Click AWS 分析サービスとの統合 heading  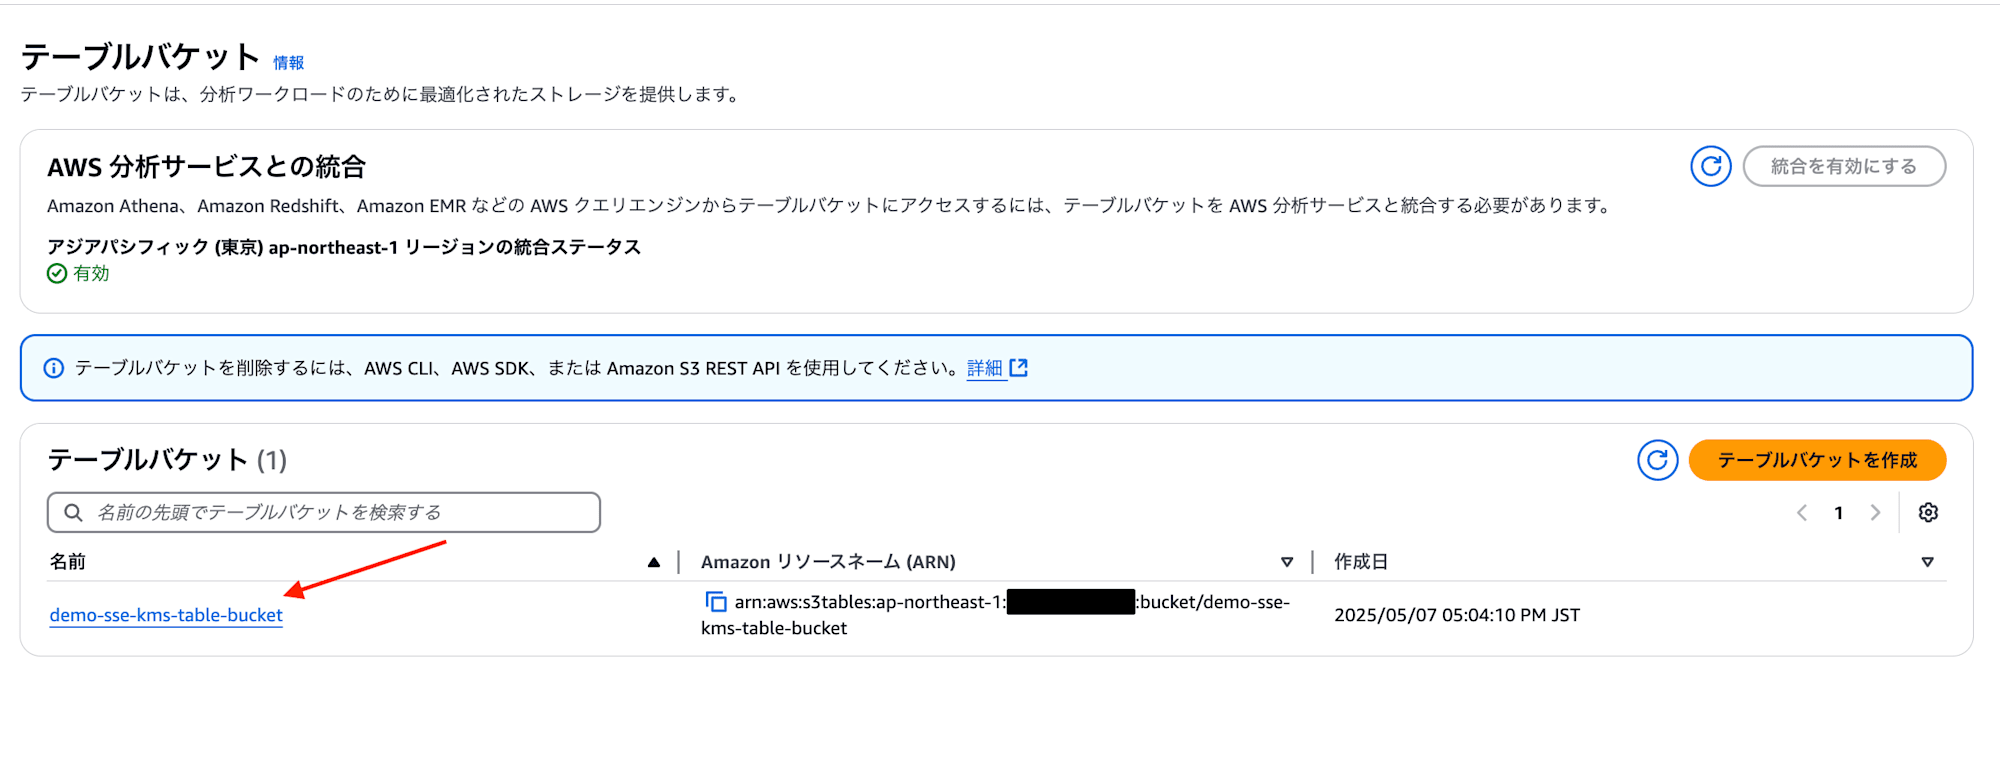(x=207, y=167)
